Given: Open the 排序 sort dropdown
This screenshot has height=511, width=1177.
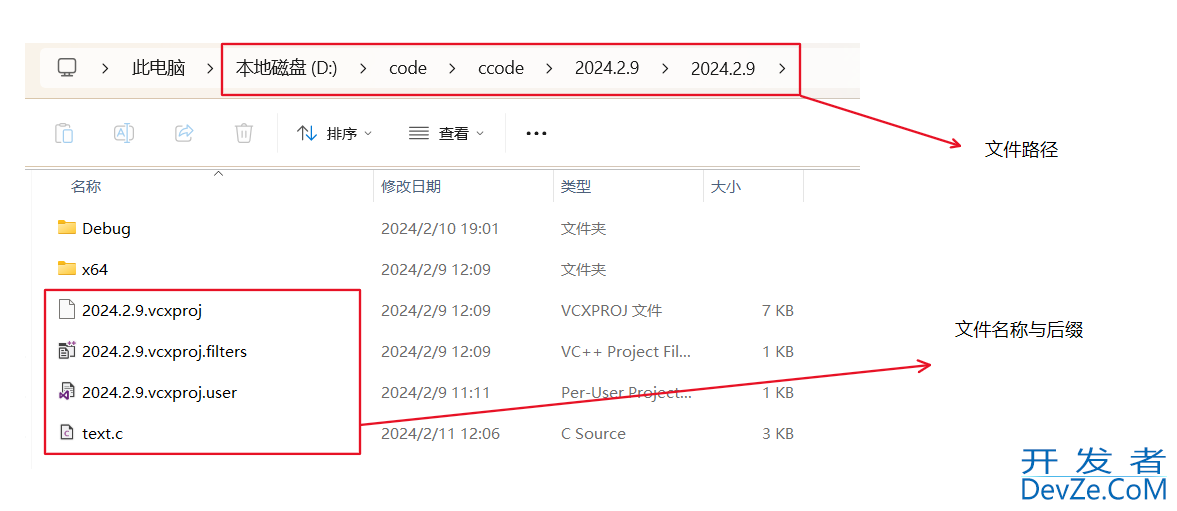Looking at the screenshot, I should [x=335, y=133].
